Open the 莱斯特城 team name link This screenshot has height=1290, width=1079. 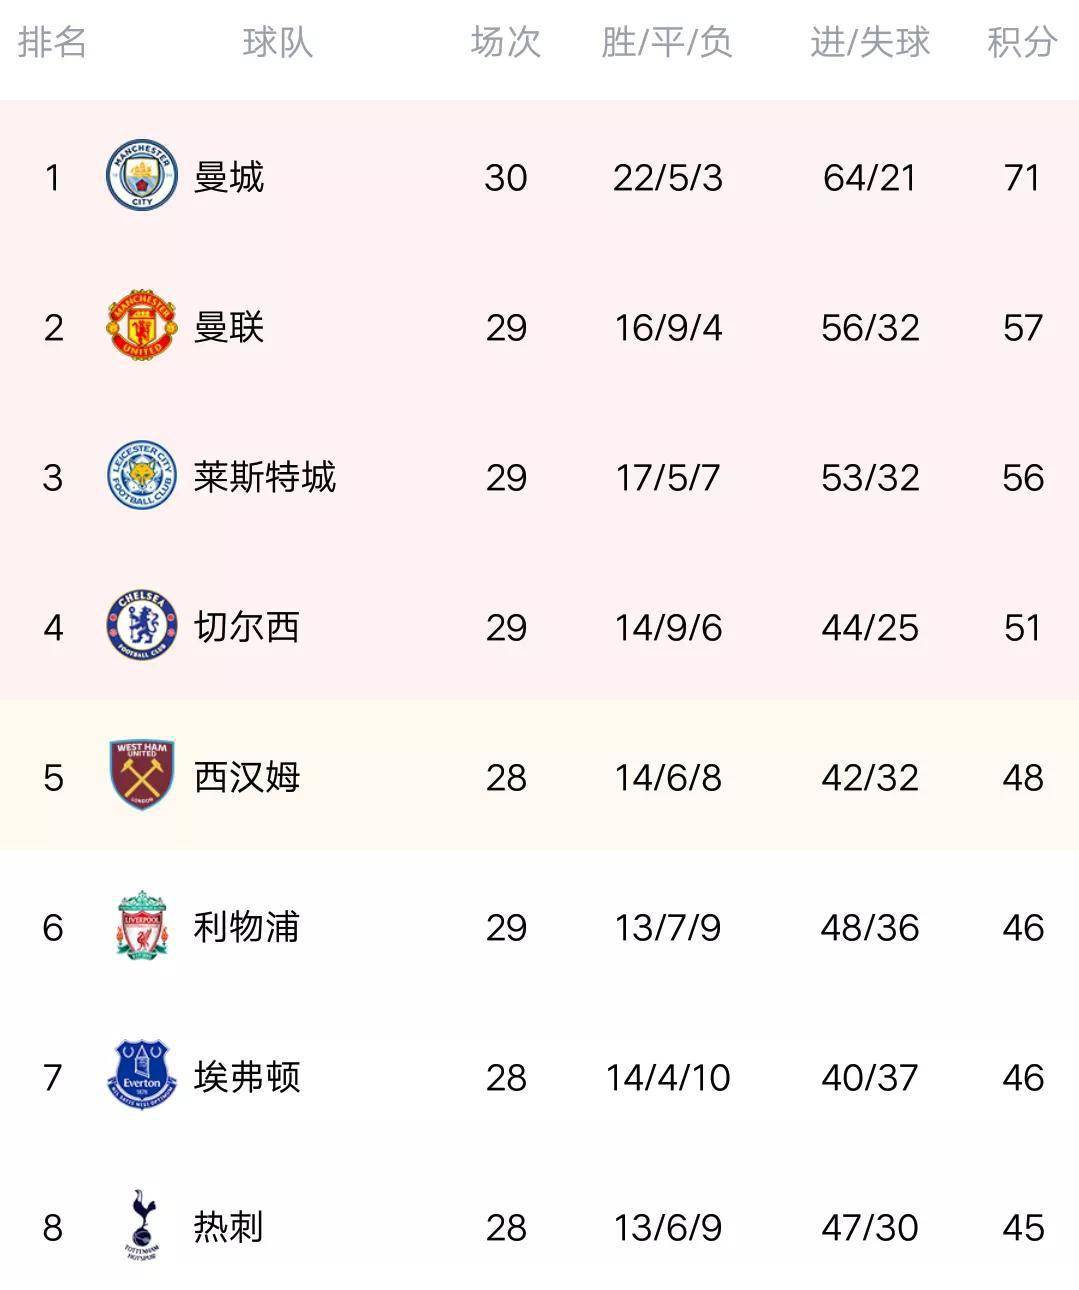coord(265,477)
